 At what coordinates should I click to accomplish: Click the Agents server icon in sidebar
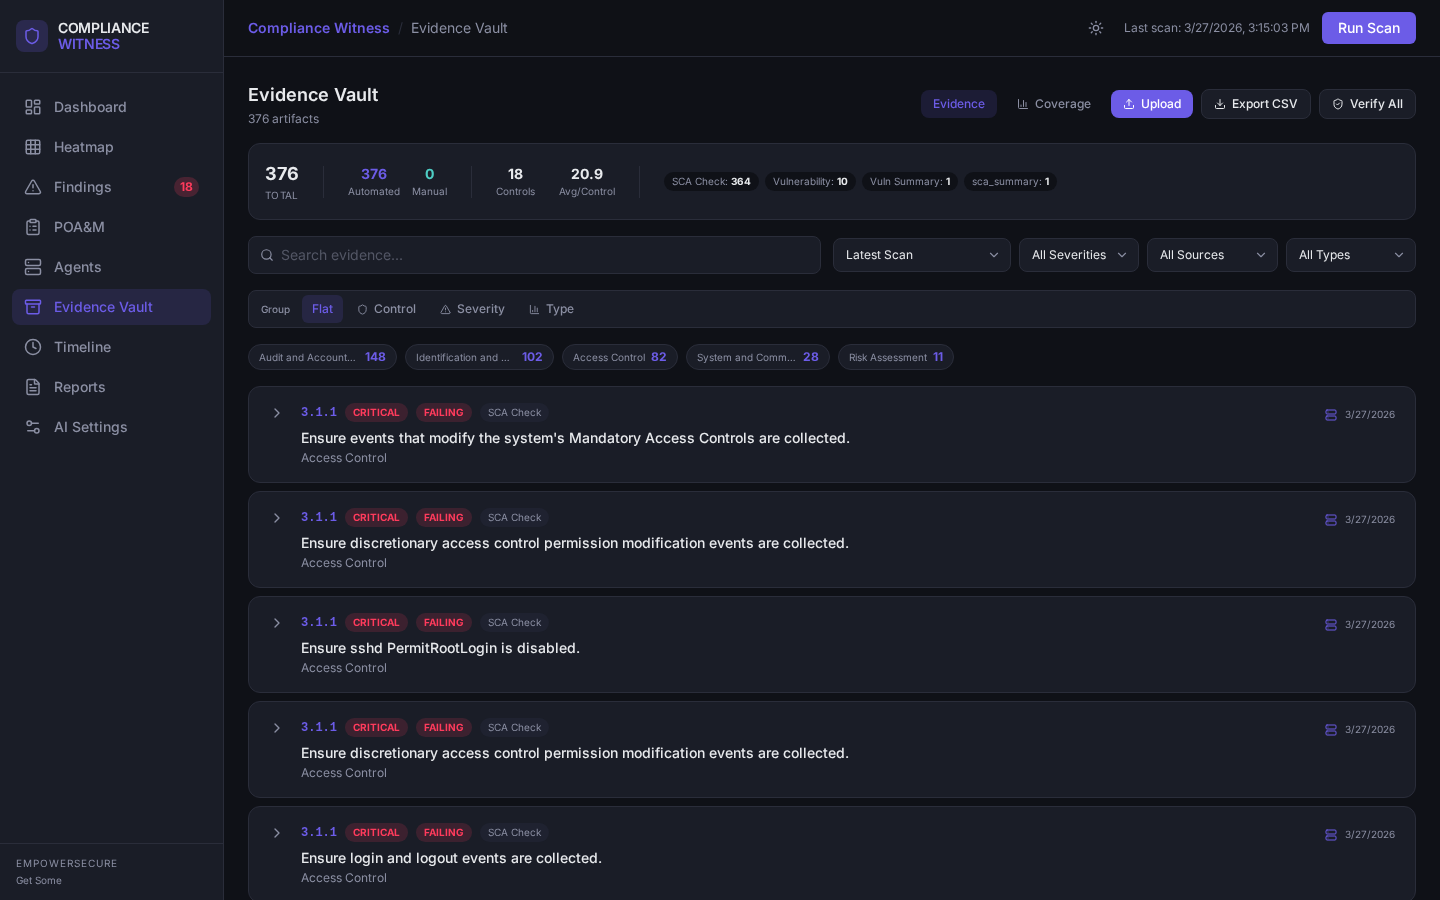(x=33, y=267)
